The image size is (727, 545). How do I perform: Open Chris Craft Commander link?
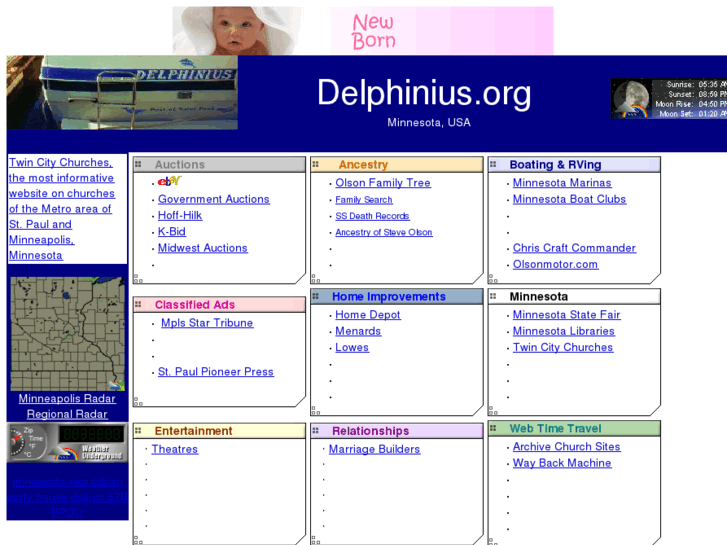(574, 248)
